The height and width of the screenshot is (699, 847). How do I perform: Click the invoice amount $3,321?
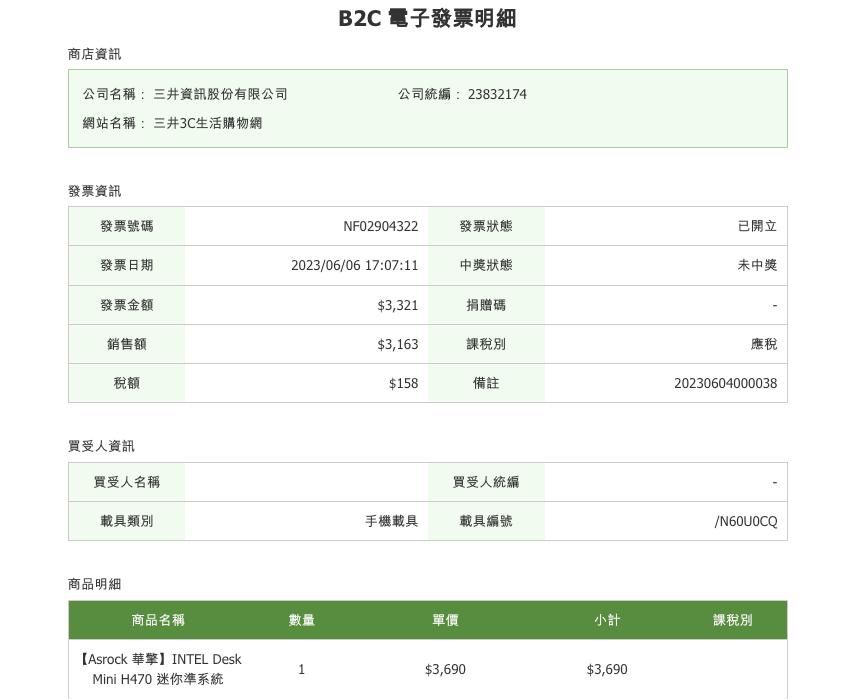click(x=397, y=305)
